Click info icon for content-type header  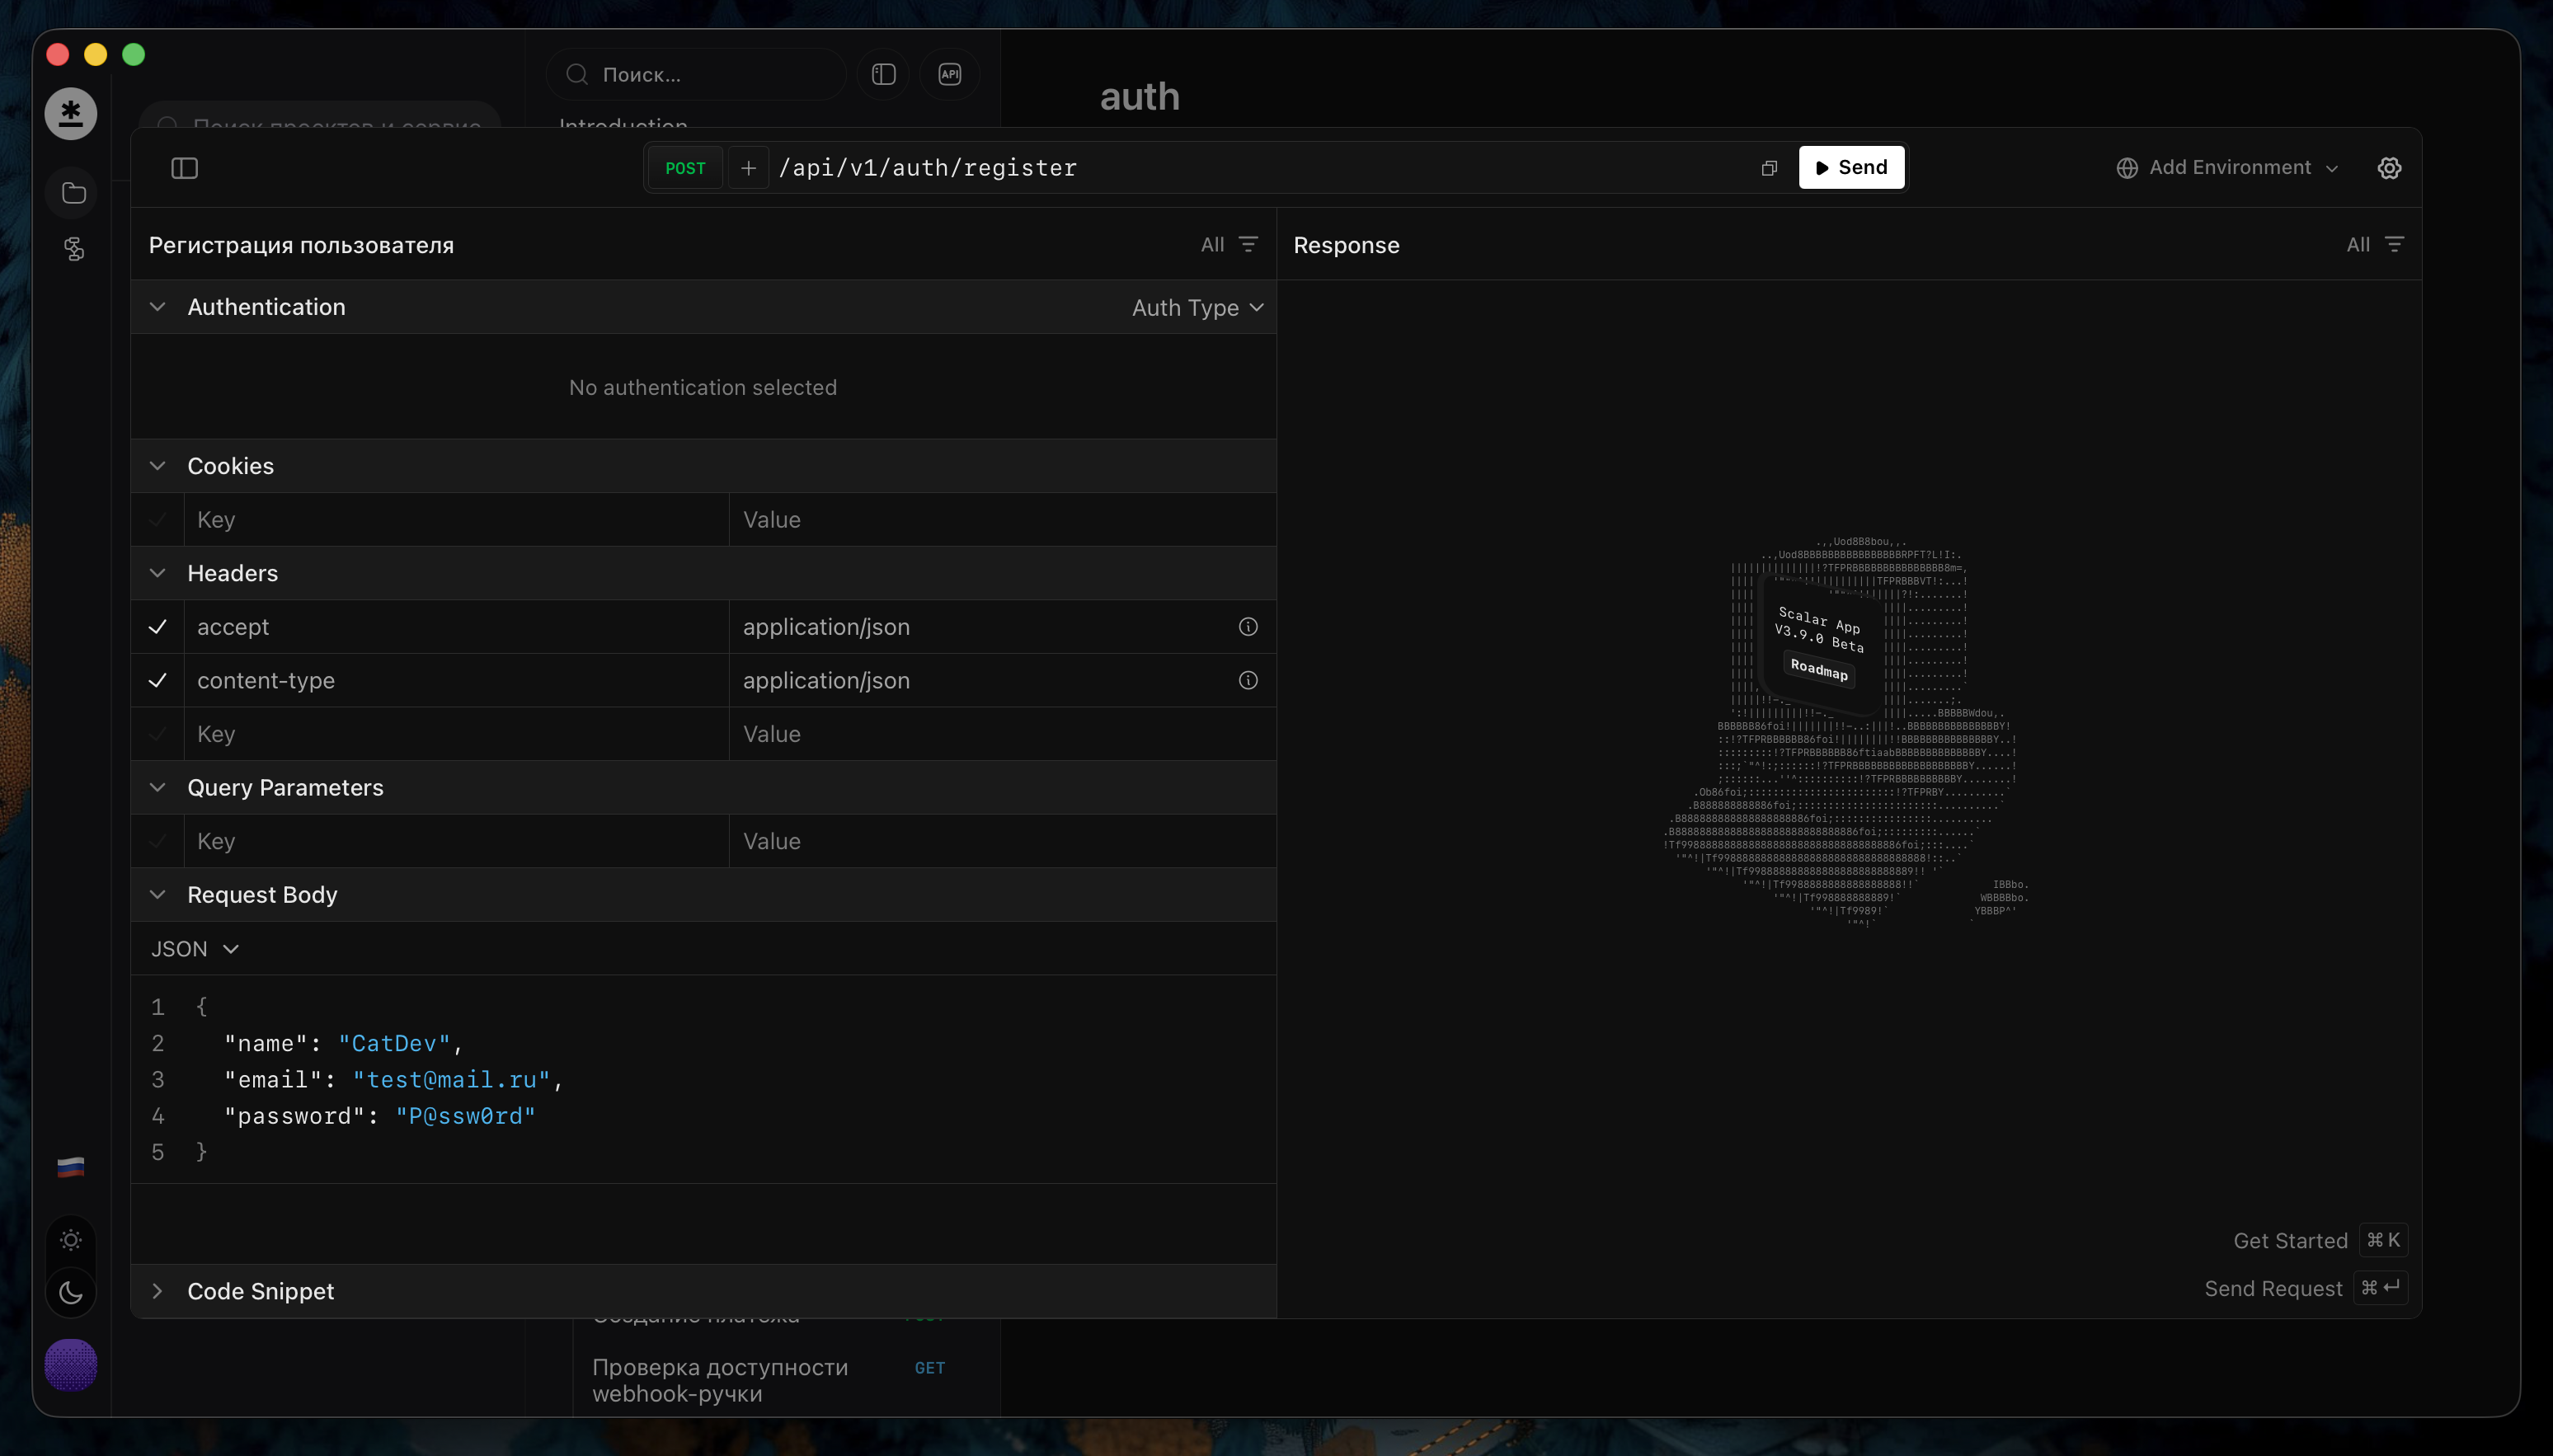click(x=1248, y=681)
